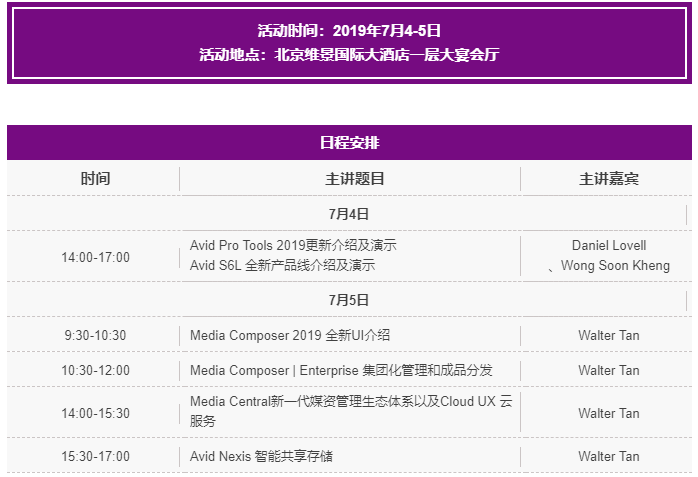This screenshot has width=698, height=477.
Task: Click Walter Tan in the 14:00-15:30 row
Action: pyautogui.click(x=609, y=413)
